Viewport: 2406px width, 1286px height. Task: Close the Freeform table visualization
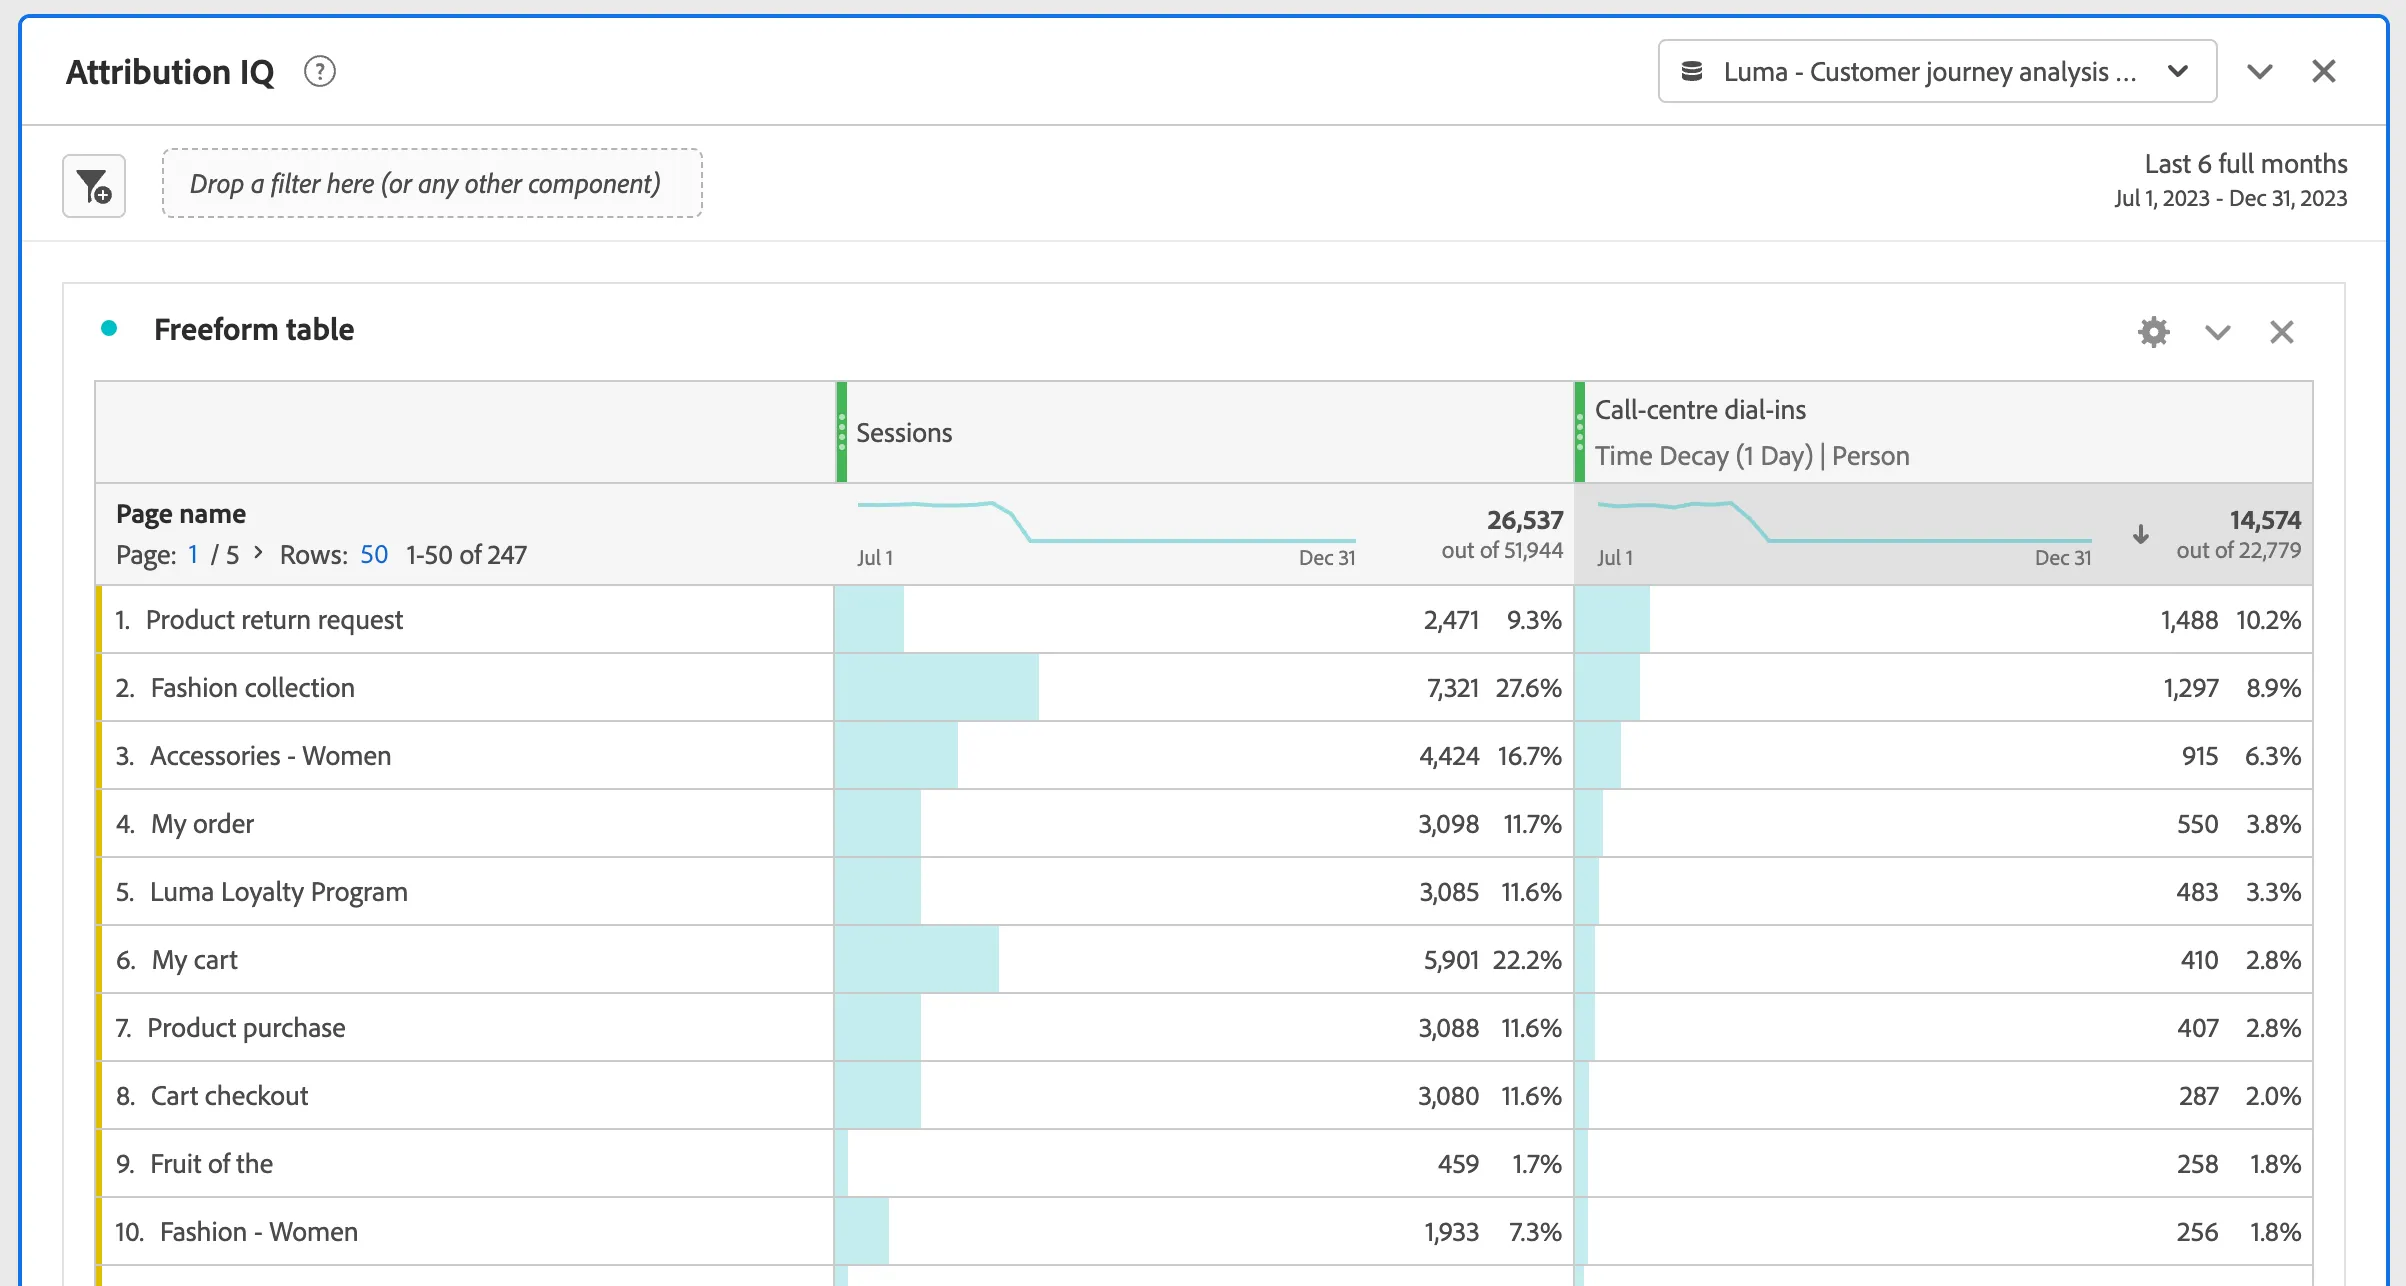click(x=2282, y=332)
